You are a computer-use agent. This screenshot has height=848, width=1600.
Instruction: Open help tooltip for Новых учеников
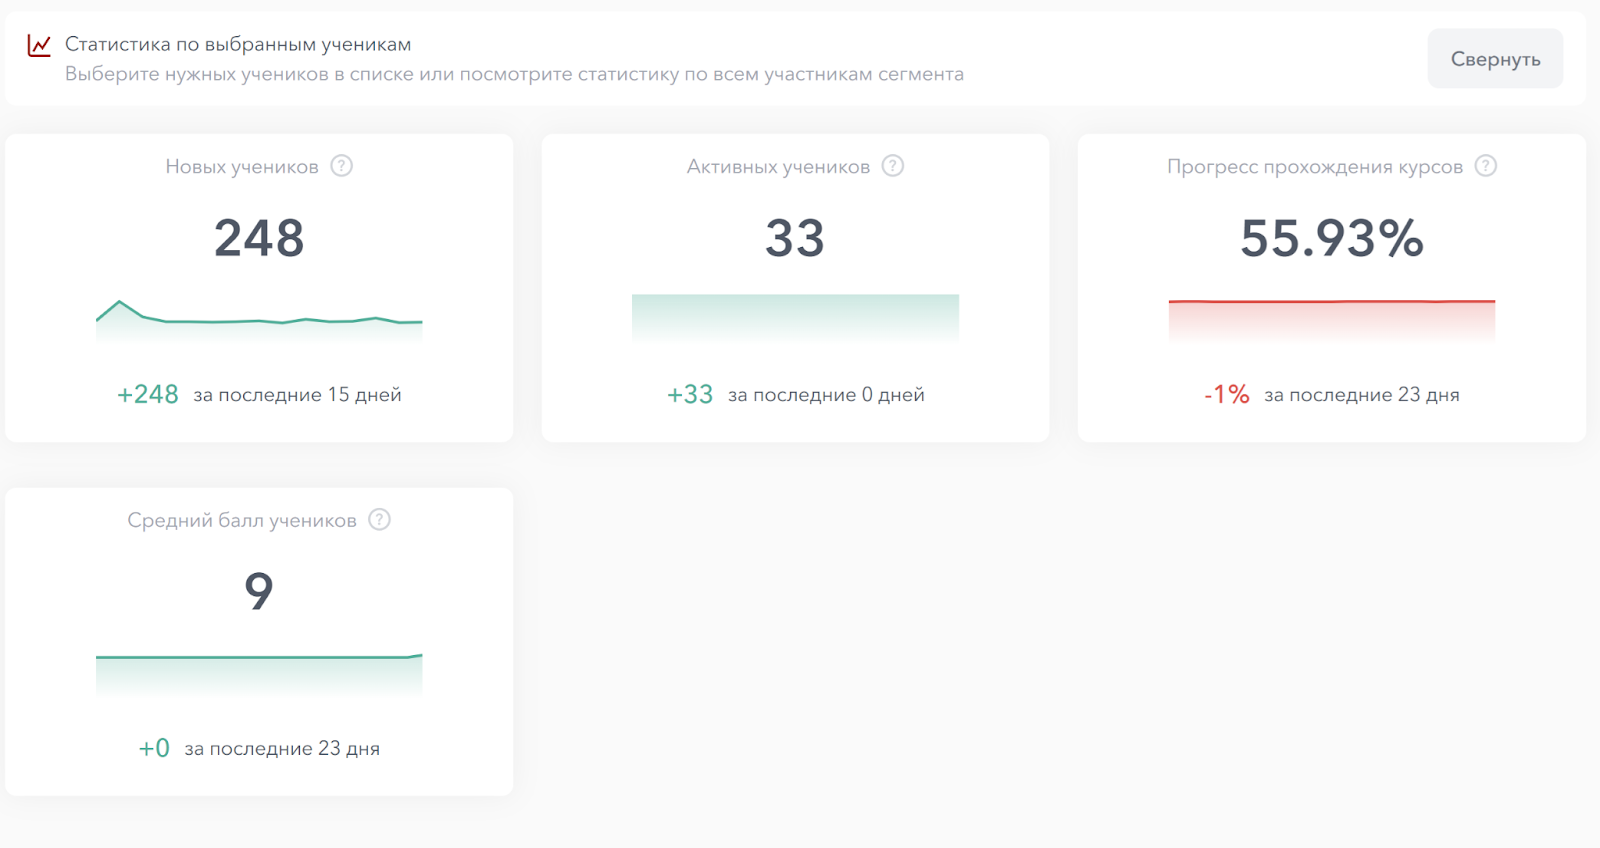(342, 166)
